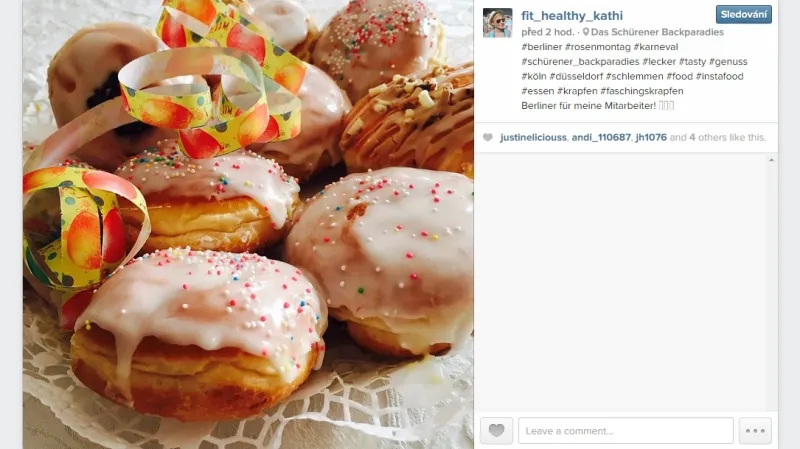800x449 pixels.
Task: Select the #karneval hashtag
Action: [x=656, y=47]
